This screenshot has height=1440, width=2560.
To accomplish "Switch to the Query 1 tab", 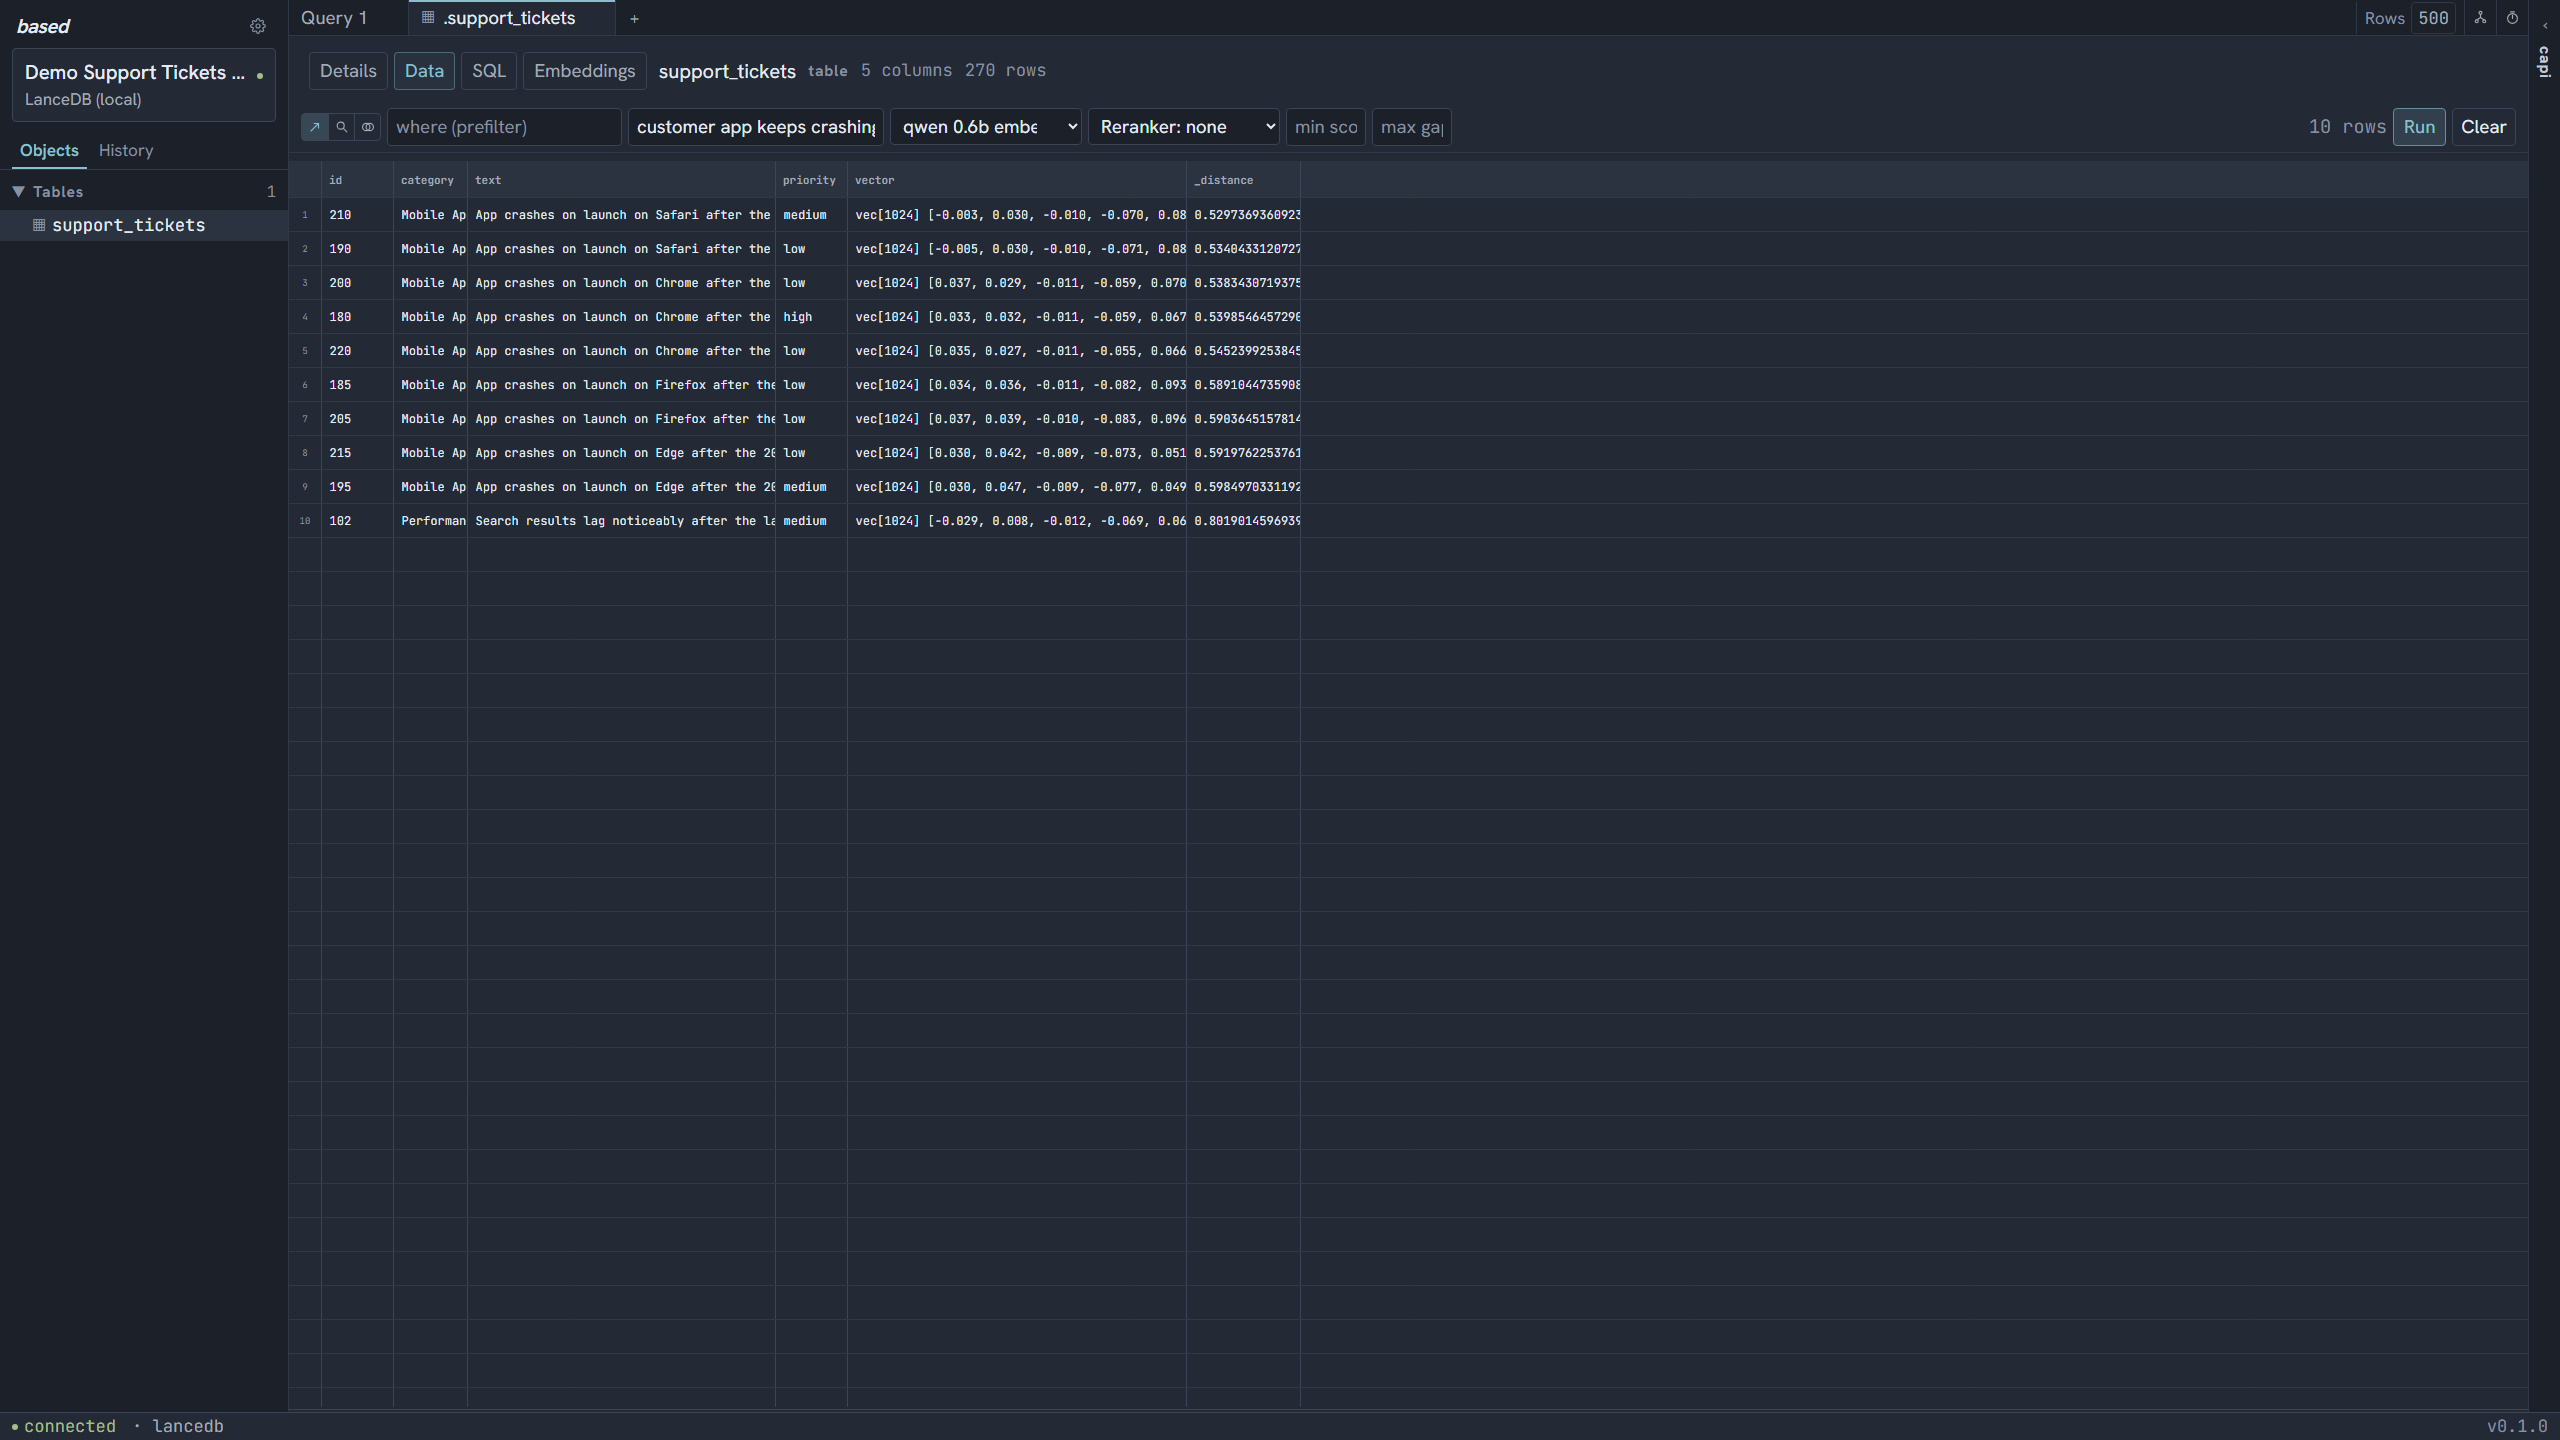I will coord(334,18).
